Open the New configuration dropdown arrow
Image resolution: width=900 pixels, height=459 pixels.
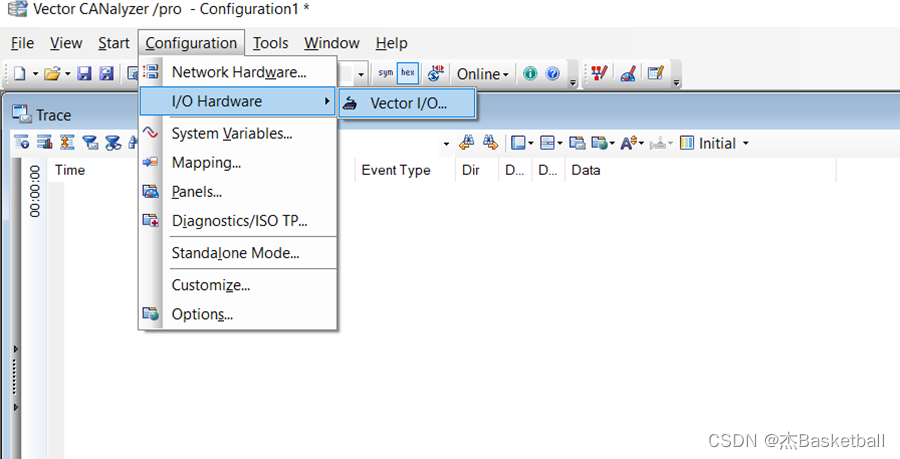pyautogui.click(x=35, y=74)
